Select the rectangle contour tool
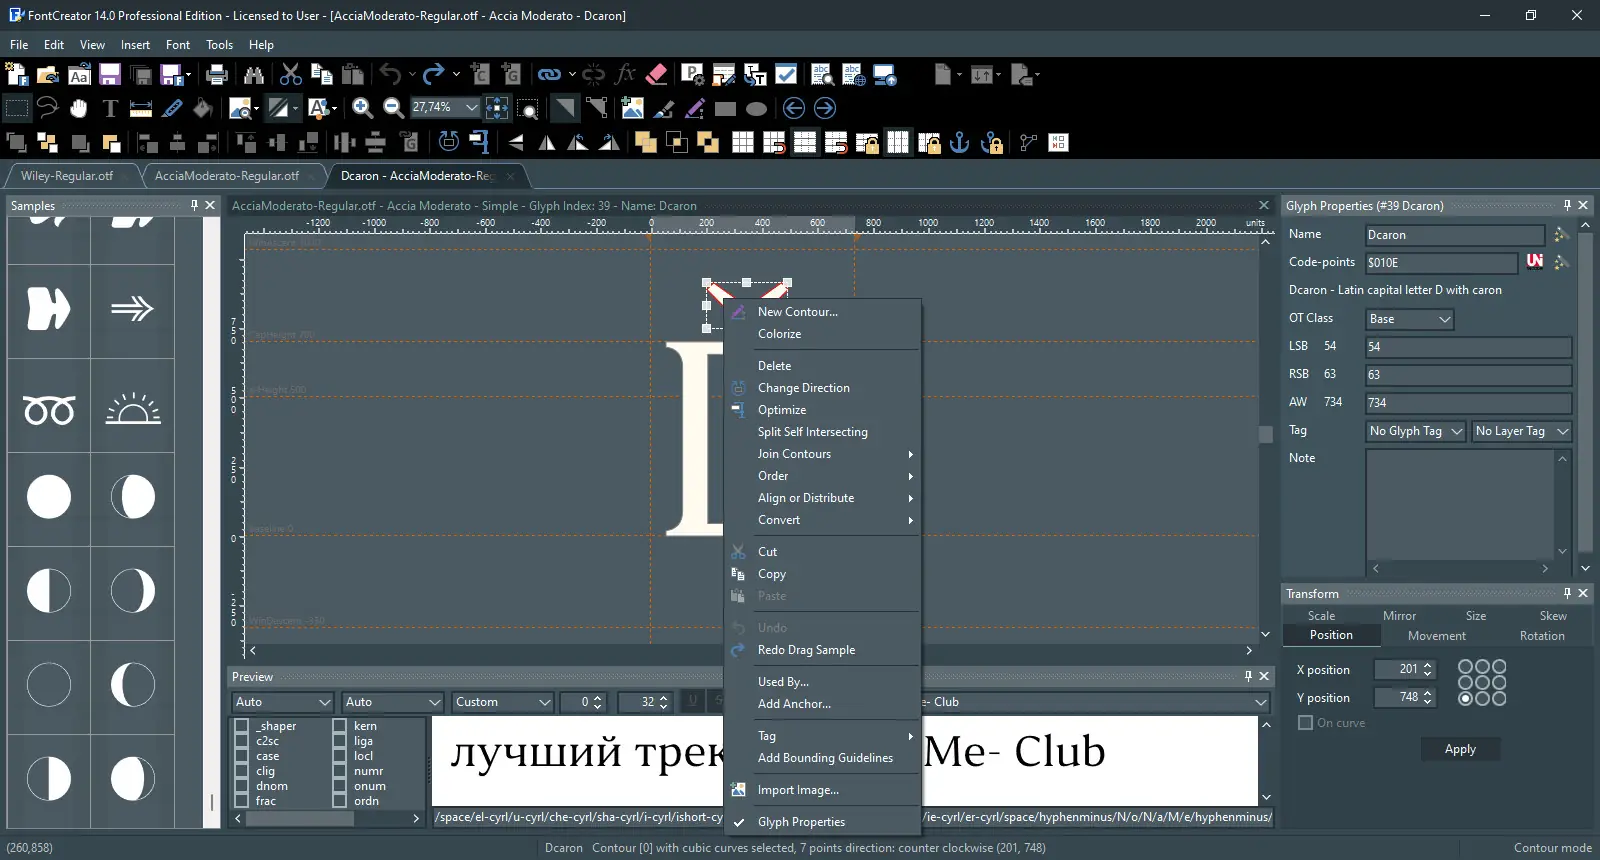 coord(726,108)
